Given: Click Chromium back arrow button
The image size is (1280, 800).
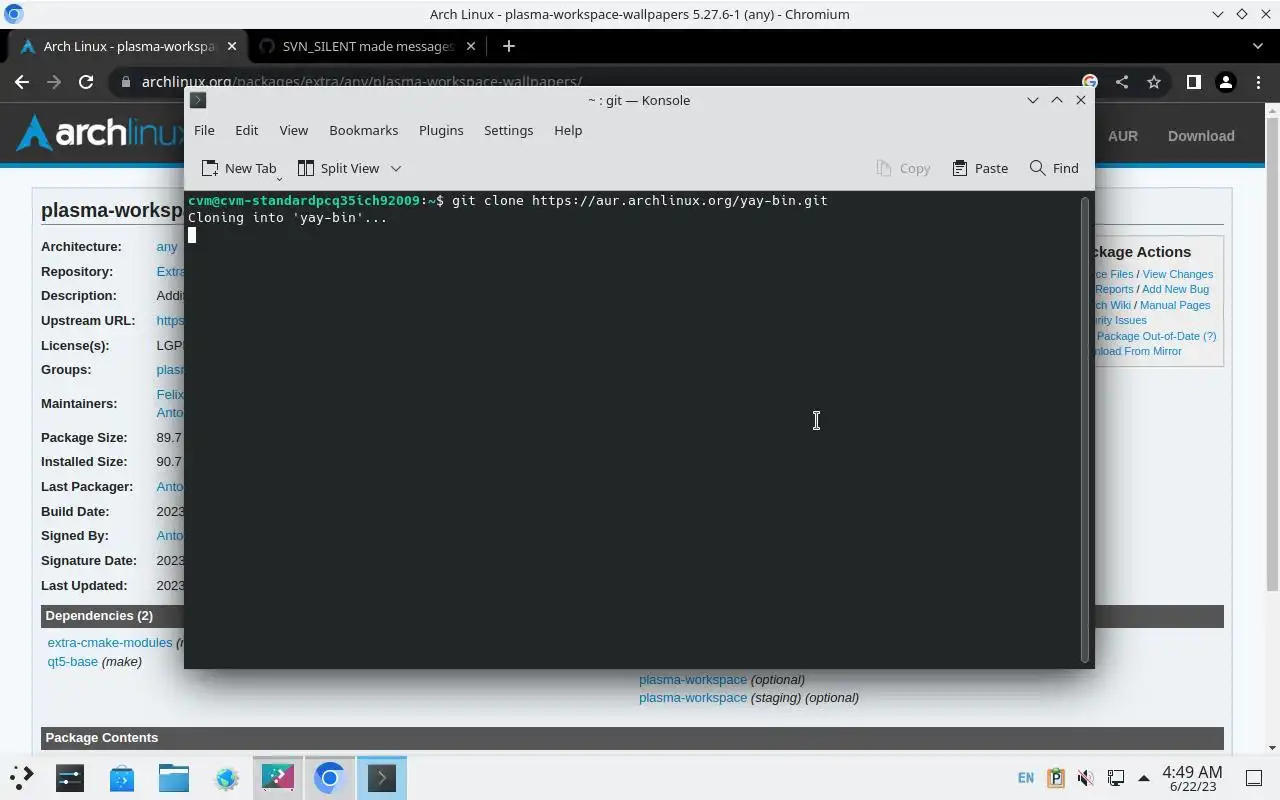Looking at the screenshot, I should 22,82.
